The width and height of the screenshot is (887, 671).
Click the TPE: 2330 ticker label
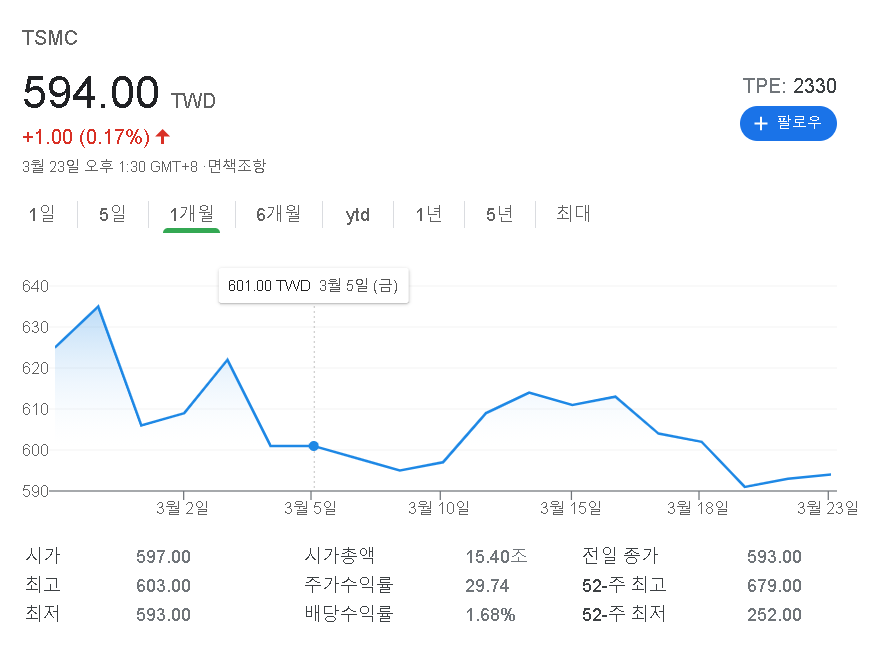(x=789, y=86)
